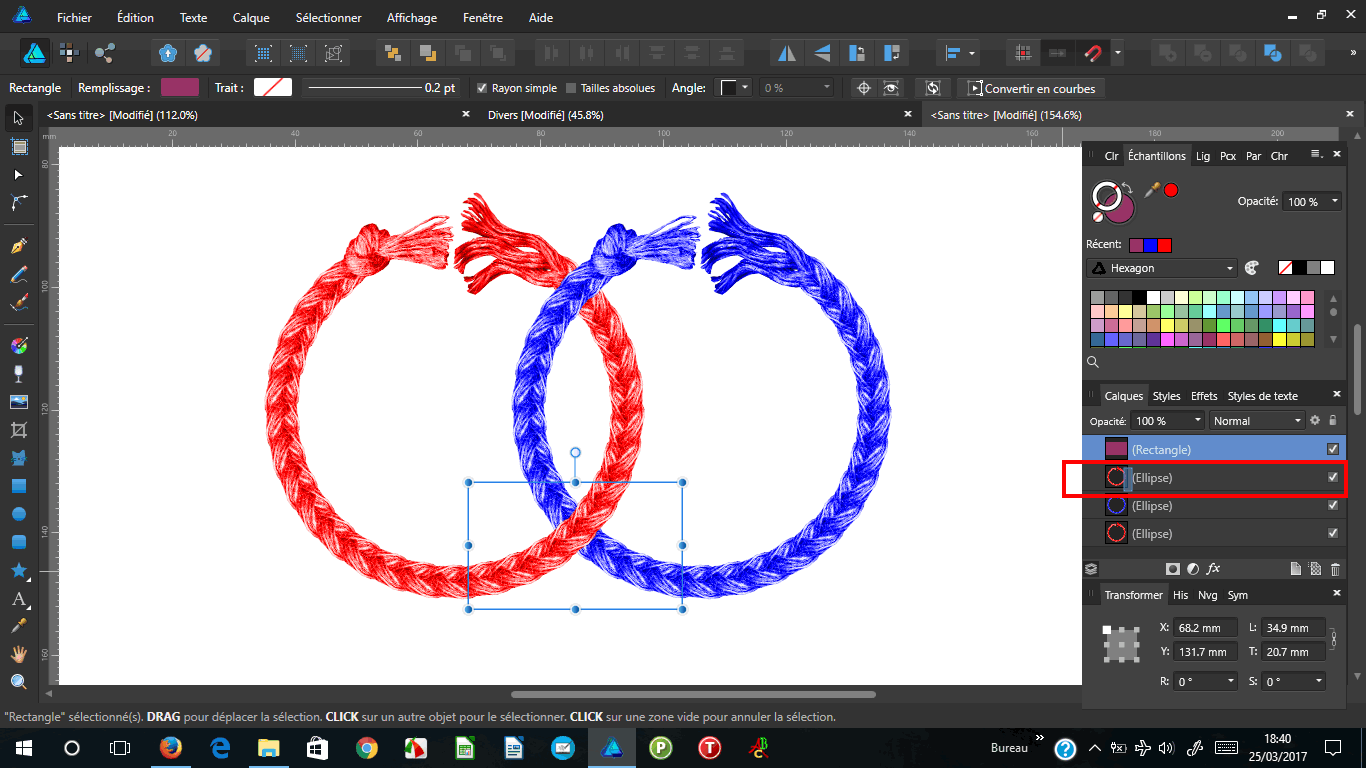Click the L width field 34.9 mm

click(1294, 628)
